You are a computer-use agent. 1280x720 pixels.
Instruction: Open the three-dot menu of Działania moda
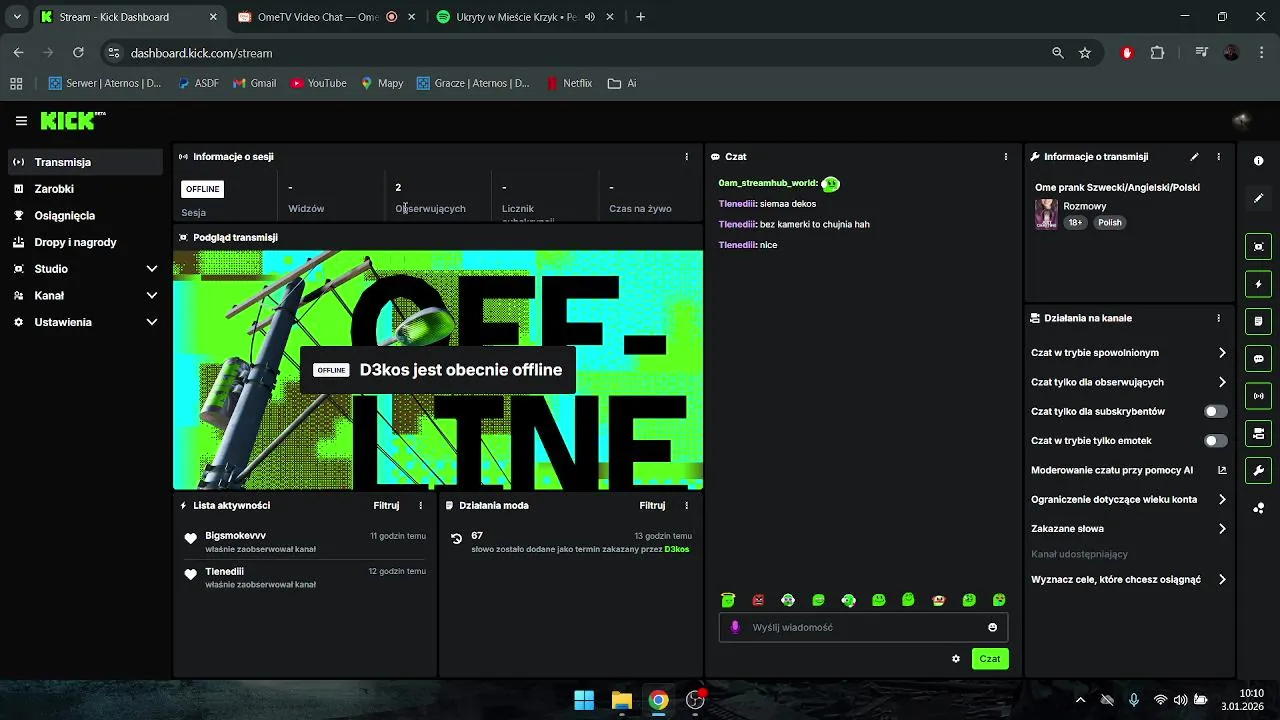686,505
